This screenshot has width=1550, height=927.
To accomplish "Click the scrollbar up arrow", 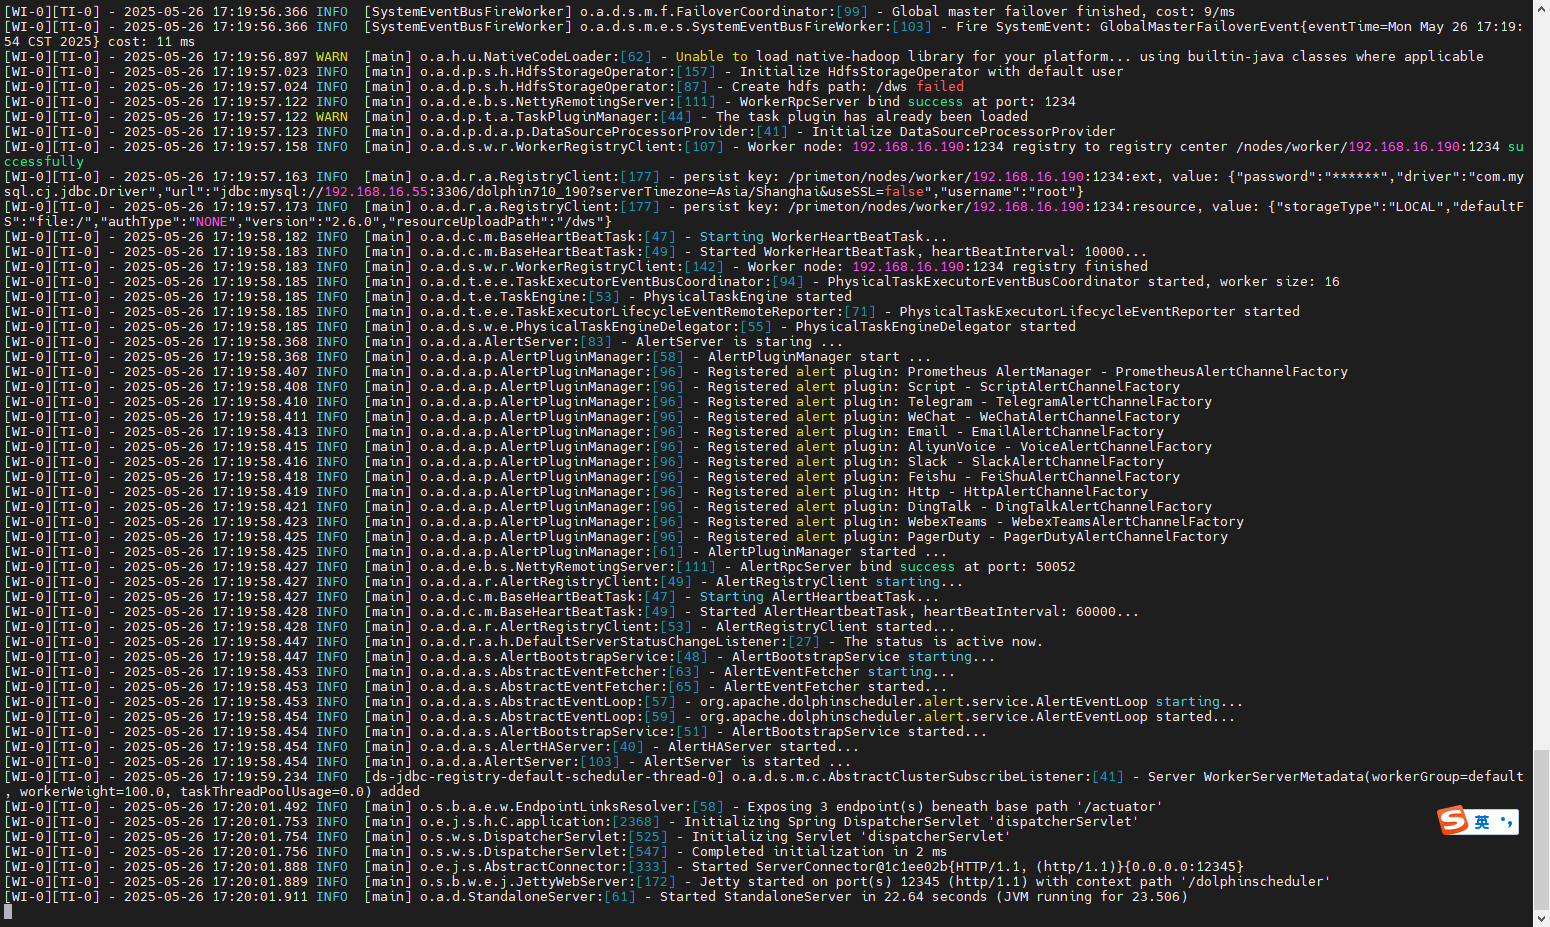I will (1541, 8).
